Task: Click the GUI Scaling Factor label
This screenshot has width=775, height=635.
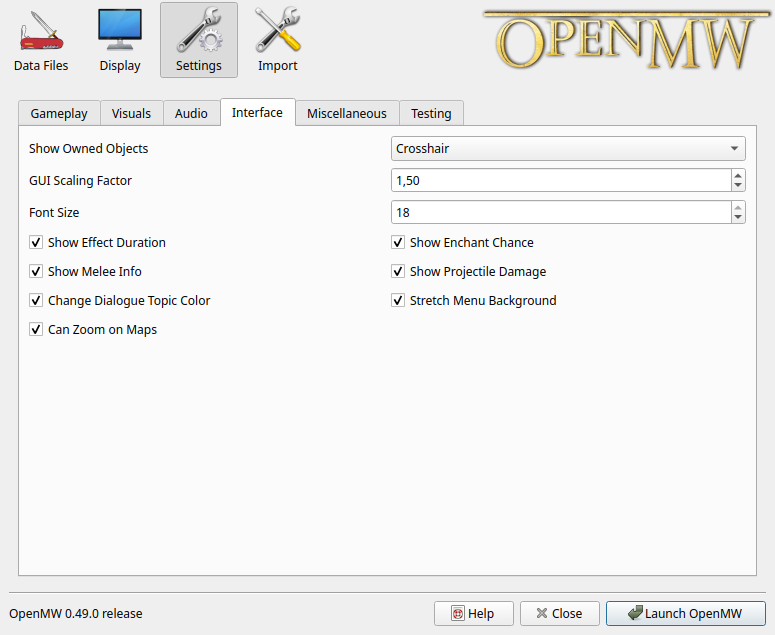Action: (x=81, y=181)
